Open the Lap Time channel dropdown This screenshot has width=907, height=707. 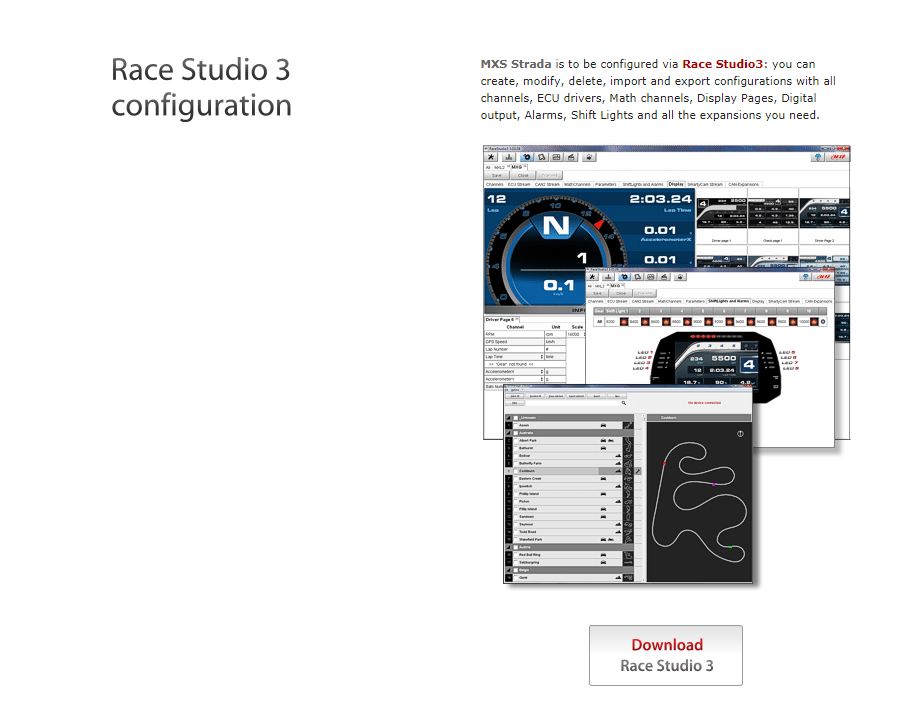[x=542, y=357]
